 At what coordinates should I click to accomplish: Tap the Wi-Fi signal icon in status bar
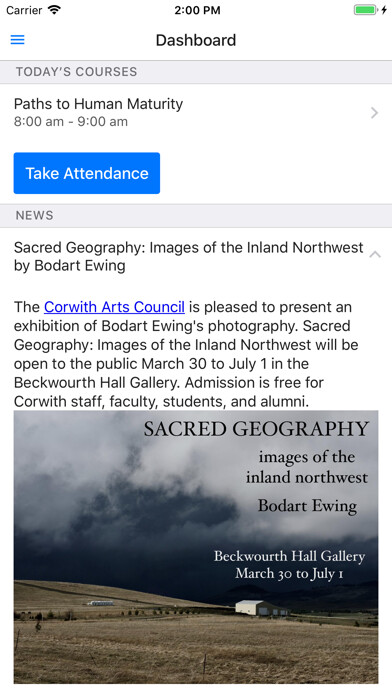[54, 10]
